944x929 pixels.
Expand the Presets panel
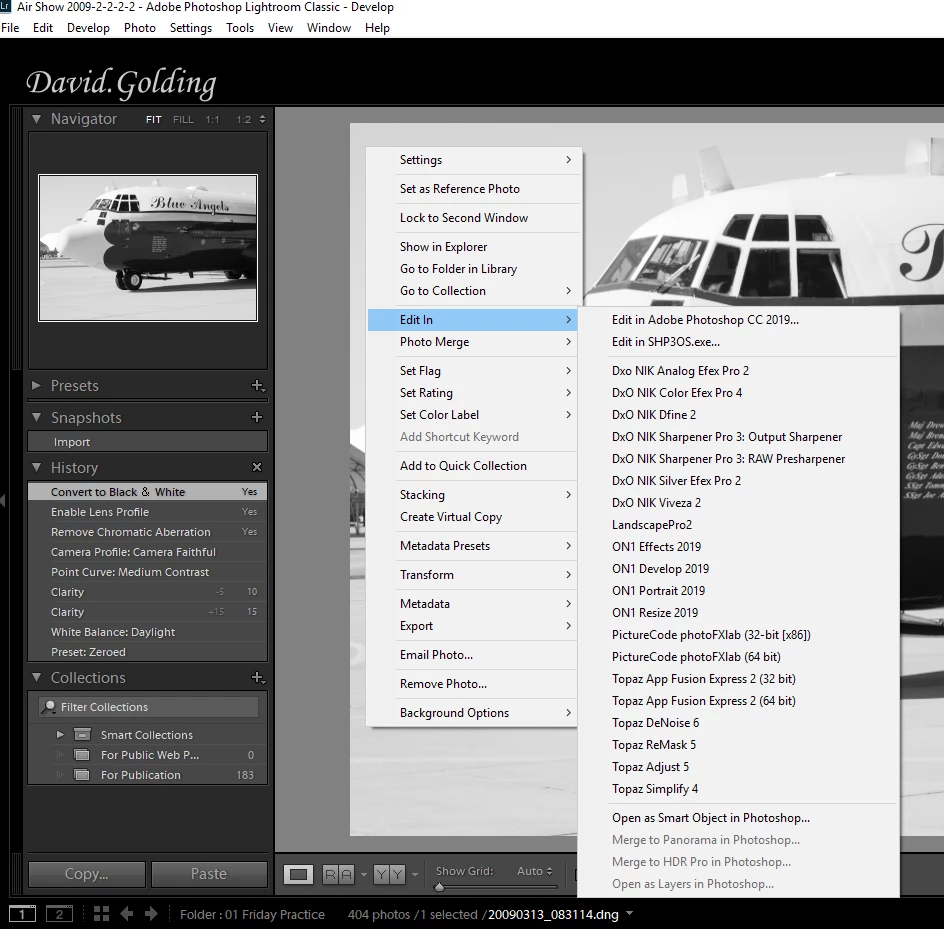click(x=36, y=385)
